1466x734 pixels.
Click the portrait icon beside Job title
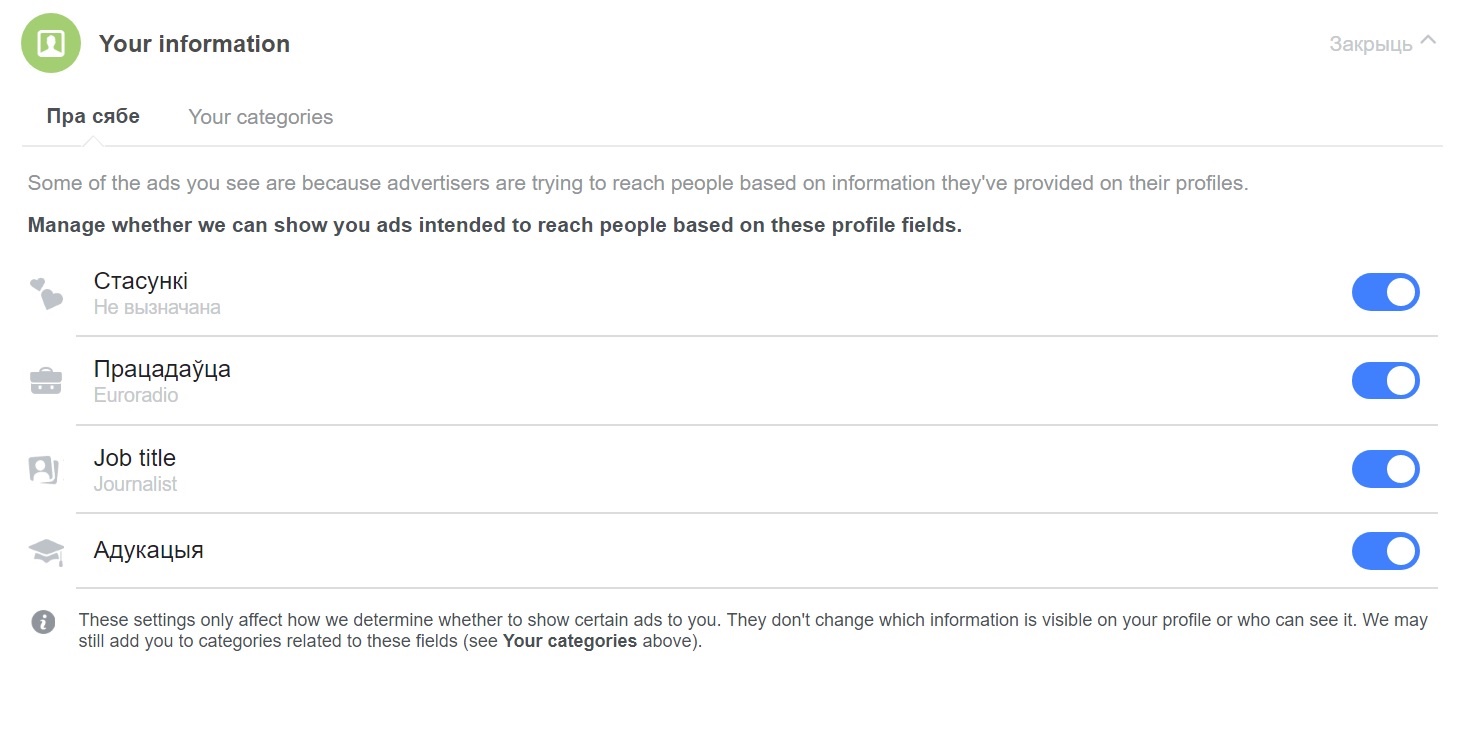(44, 470)
